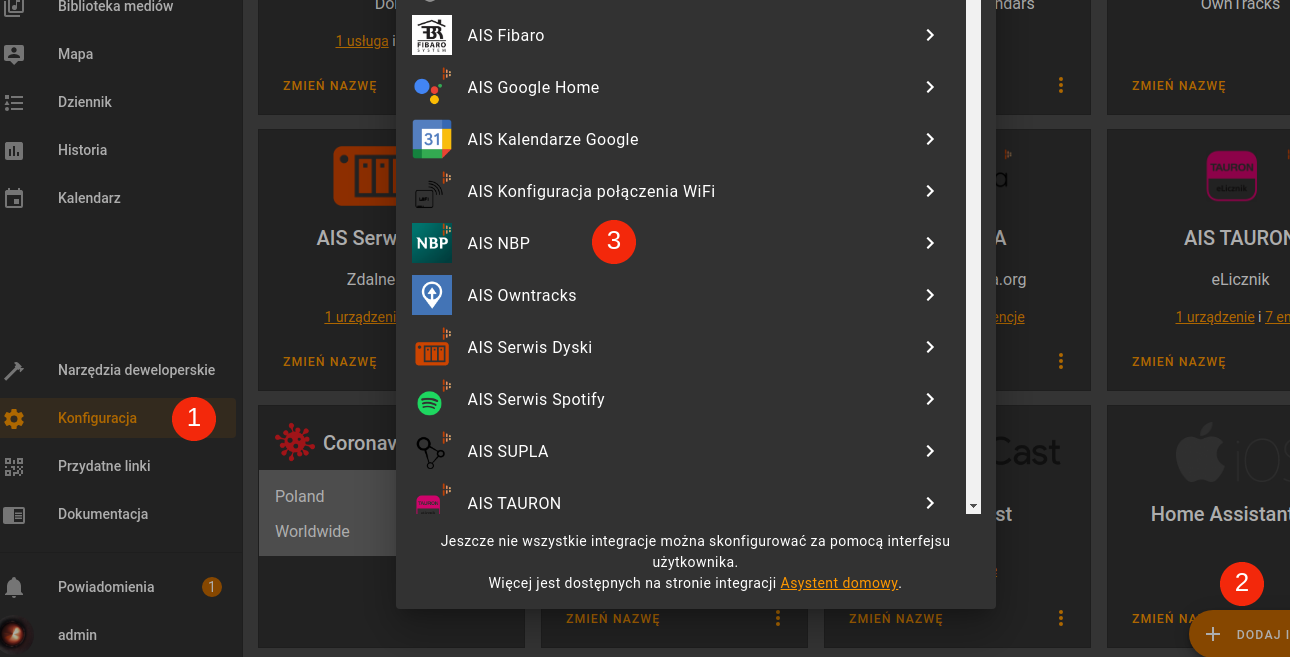Expand the AIS SUPLA chevron
The width and height of the screenshot is (1290, 657).
click(x=930, y=451)
